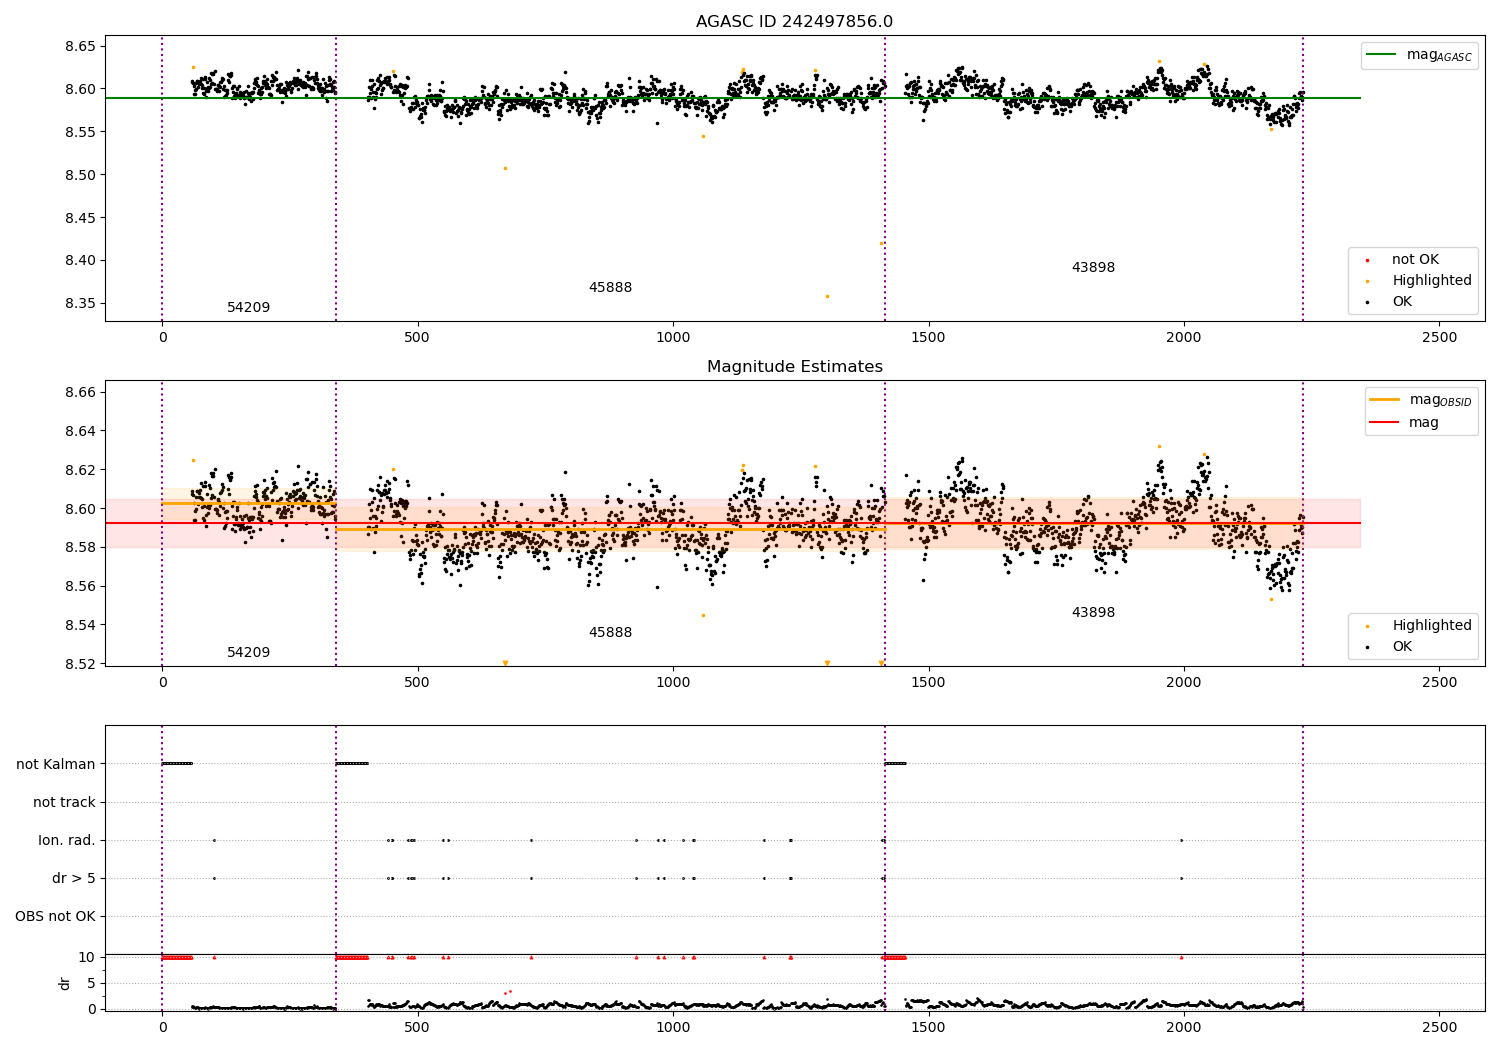The height and width of the screenshot is (1050, 1500).
Task: Click the red 'mag' legend line sample
Action: tap(1385, 423)
